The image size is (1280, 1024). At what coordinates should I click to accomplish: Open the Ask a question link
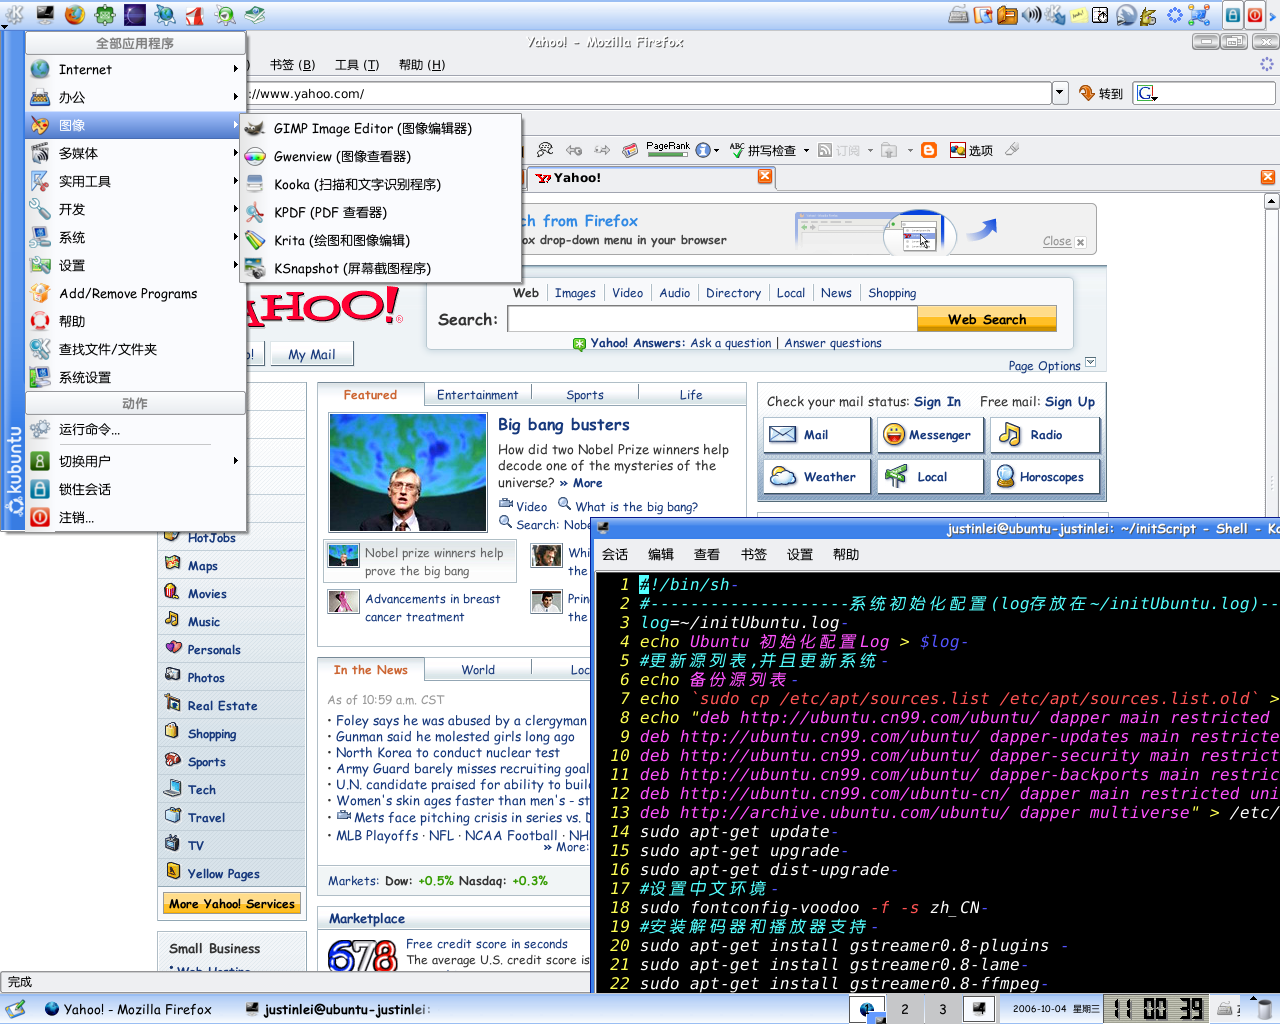coord(731,343)
